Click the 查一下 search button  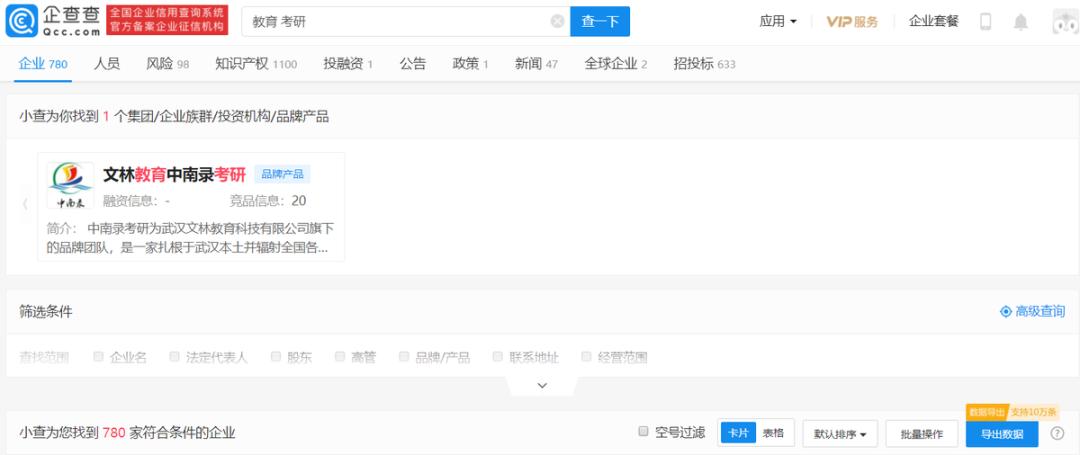[599, 21]
